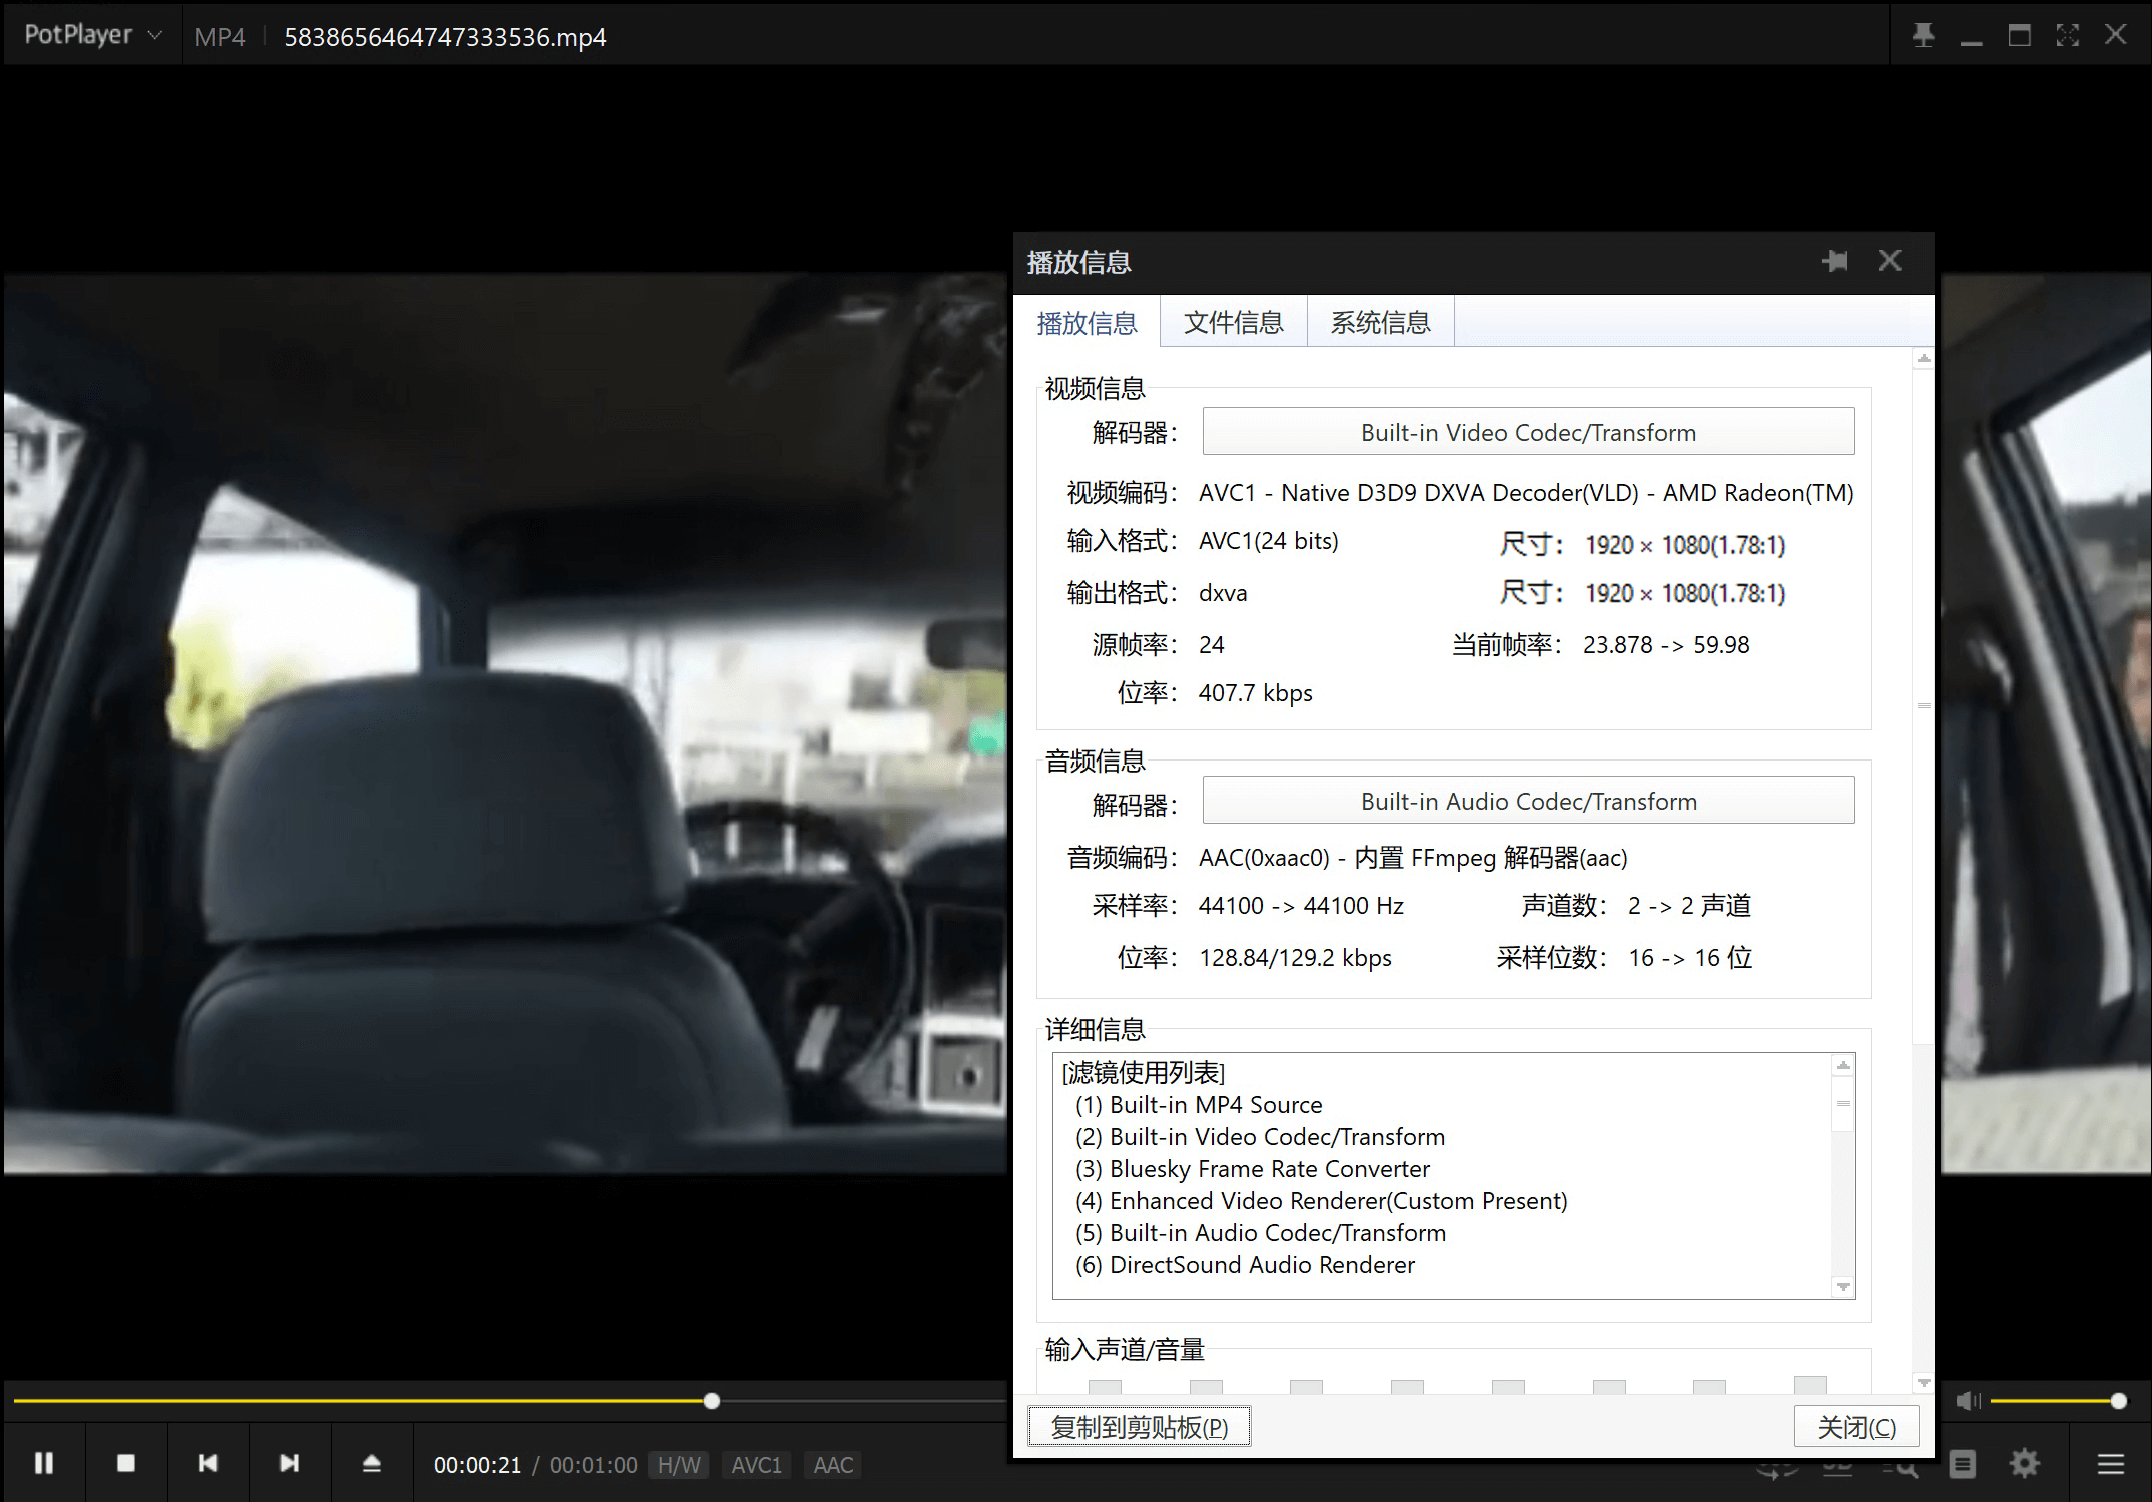
Task: Mute audio using the speaker icon
Action: click(1968, 1401)
